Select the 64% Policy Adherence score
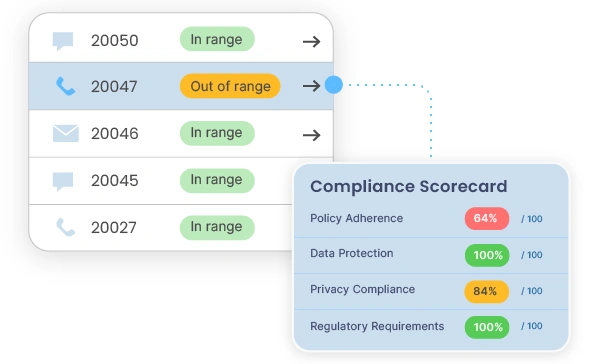This screenshot has height=364, width=600. pyautogui.click(x=487, y=218)
